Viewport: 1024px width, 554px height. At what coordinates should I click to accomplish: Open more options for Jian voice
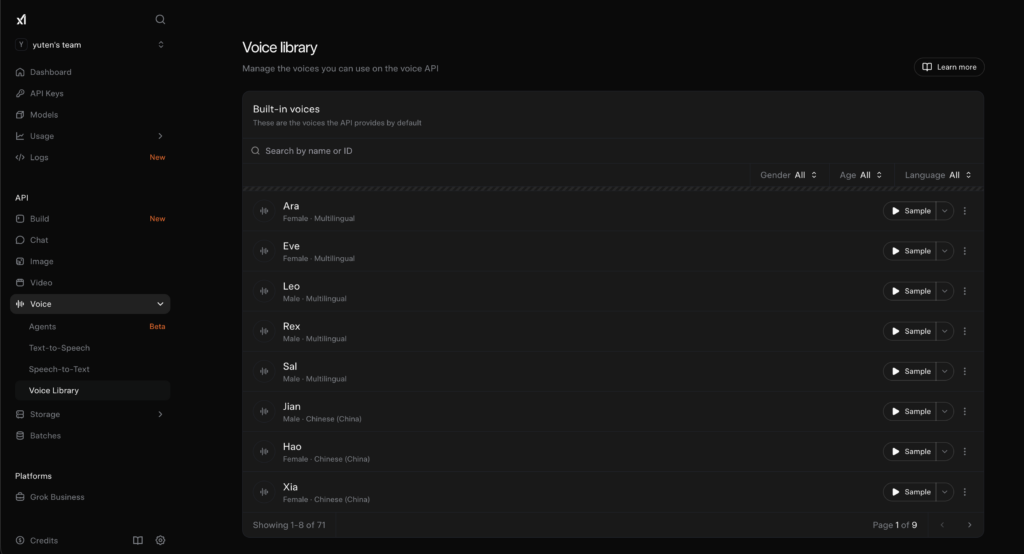[965, 412]
